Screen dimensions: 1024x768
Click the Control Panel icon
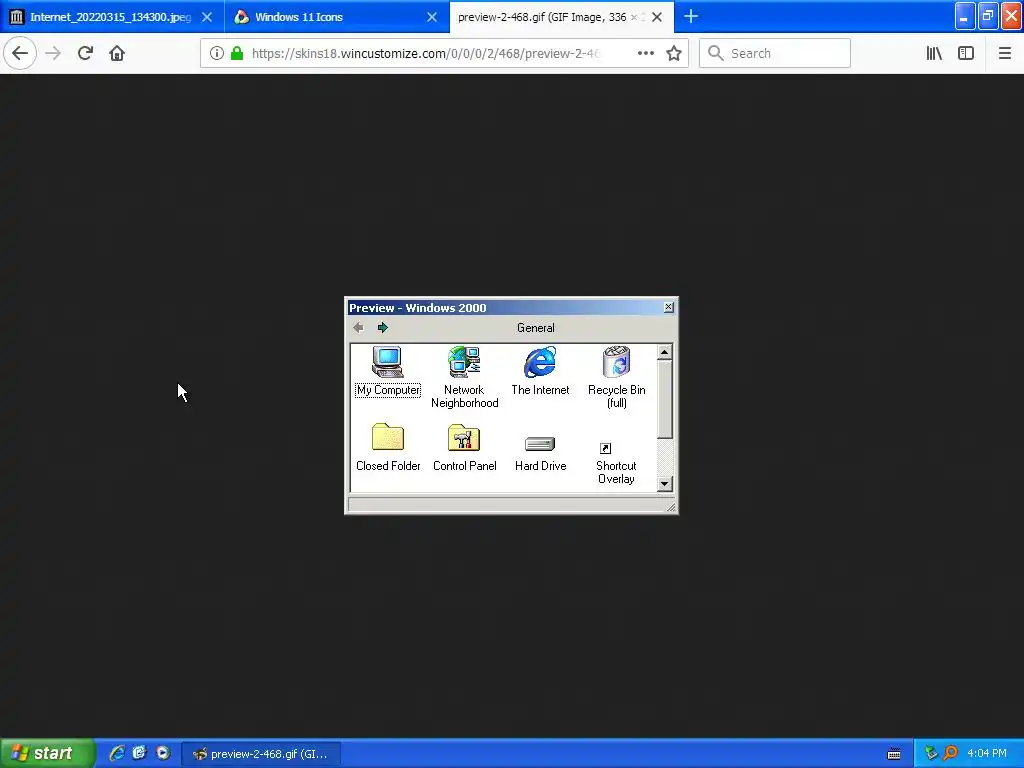pos(464,438)
